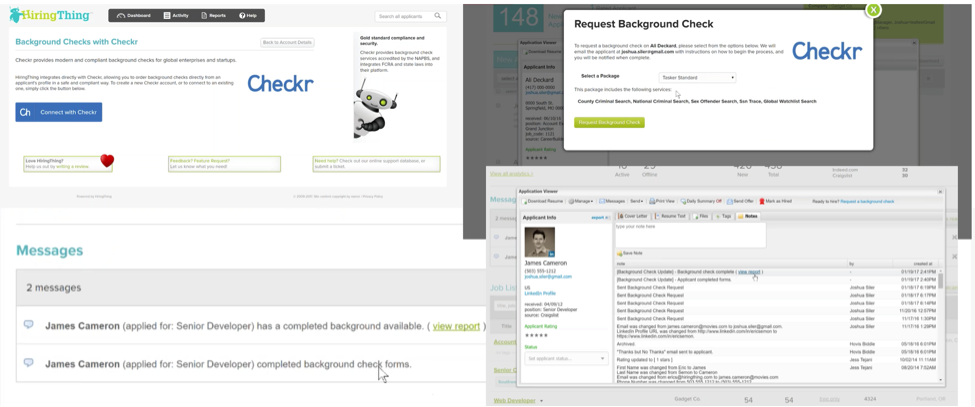
Task: Open the Send dropdown
Action: click(x=637, y=201)
